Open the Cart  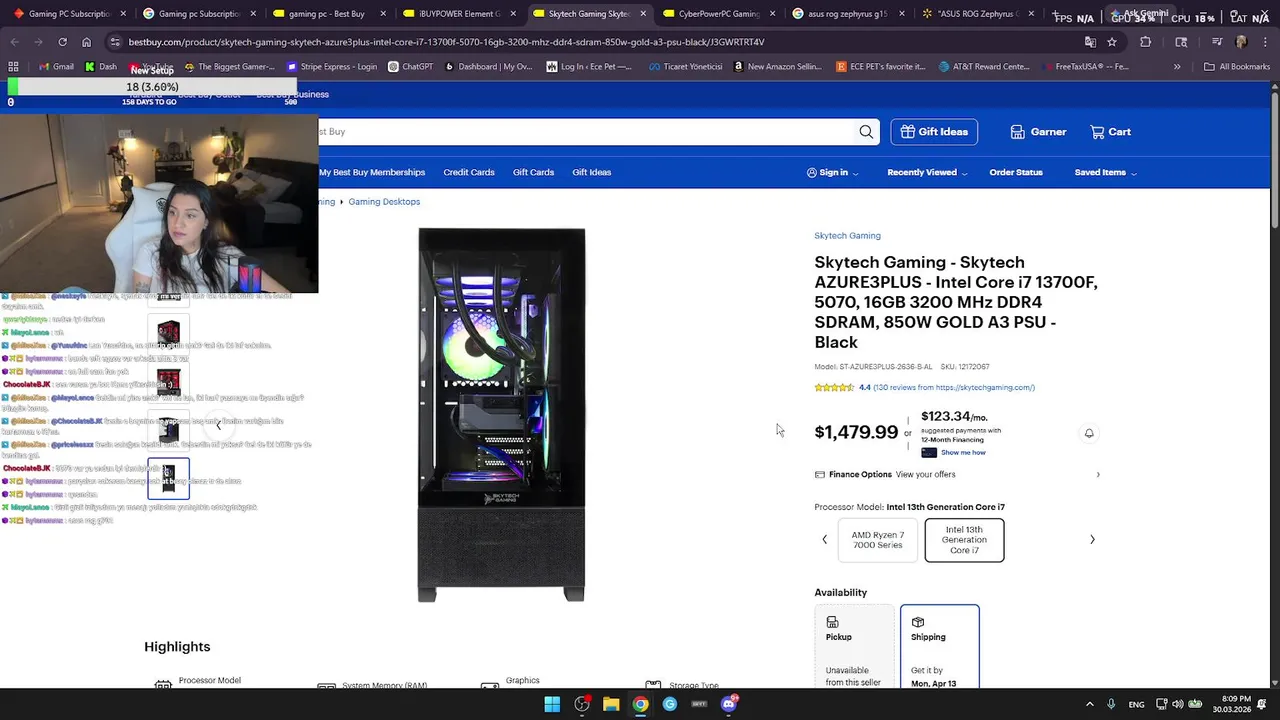tap(1110, 132)
